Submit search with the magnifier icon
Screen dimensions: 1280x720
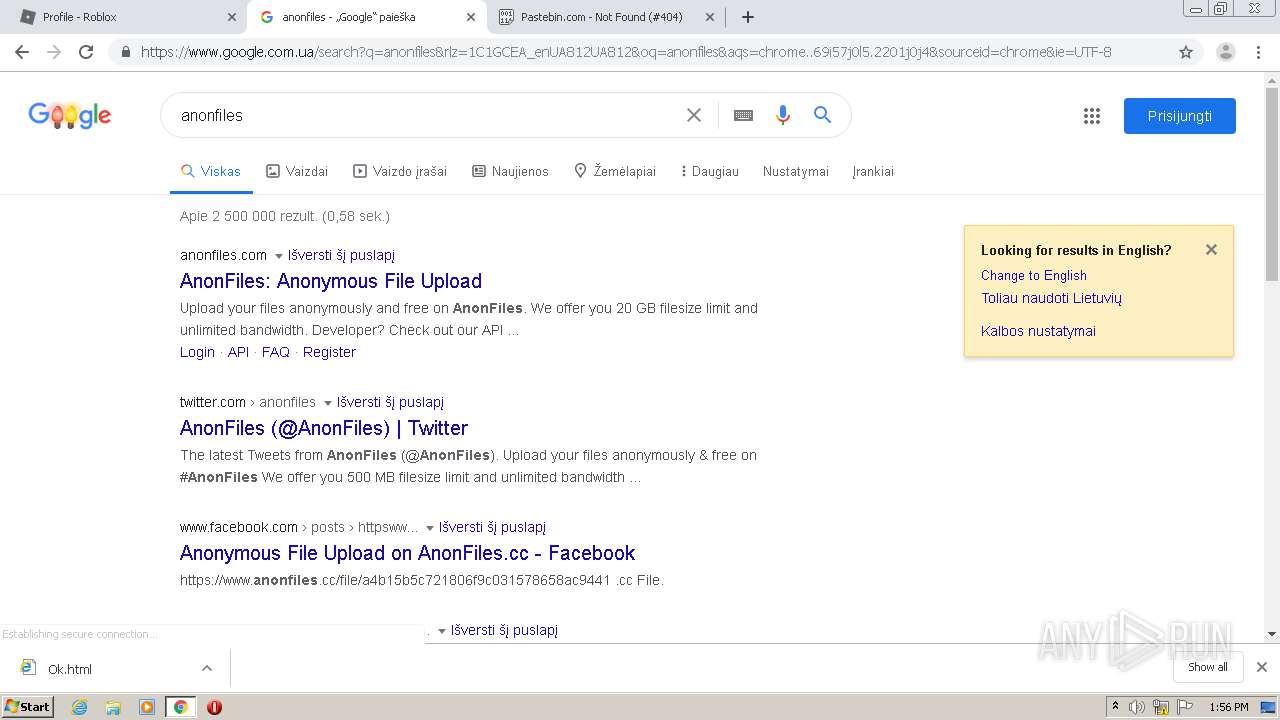point(822,115)
